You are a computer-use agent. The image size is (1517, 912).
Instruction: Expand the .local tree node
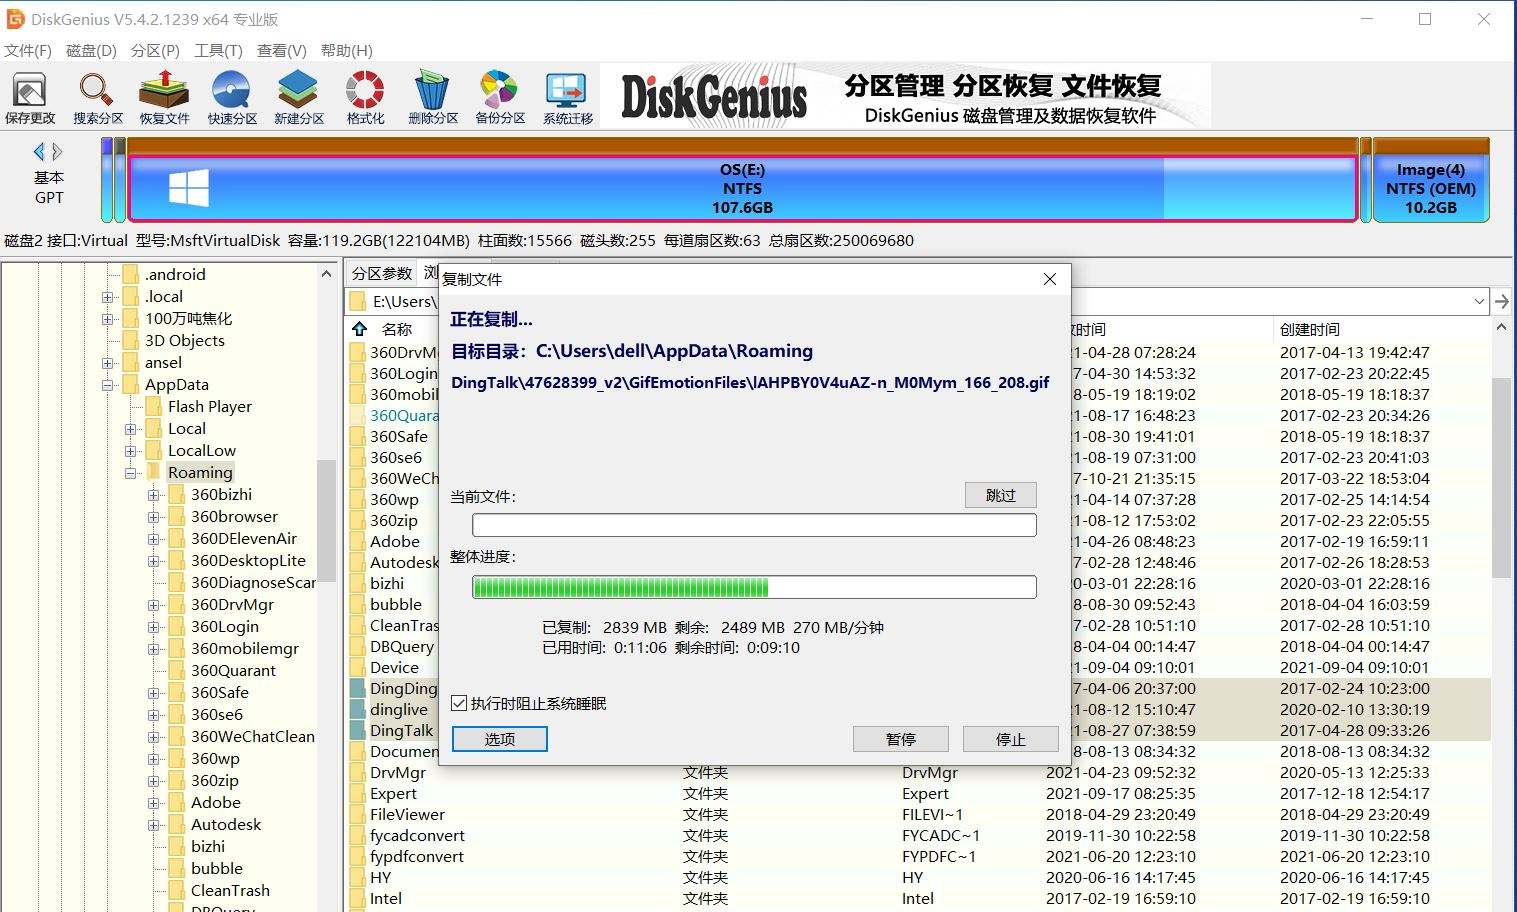108,297
